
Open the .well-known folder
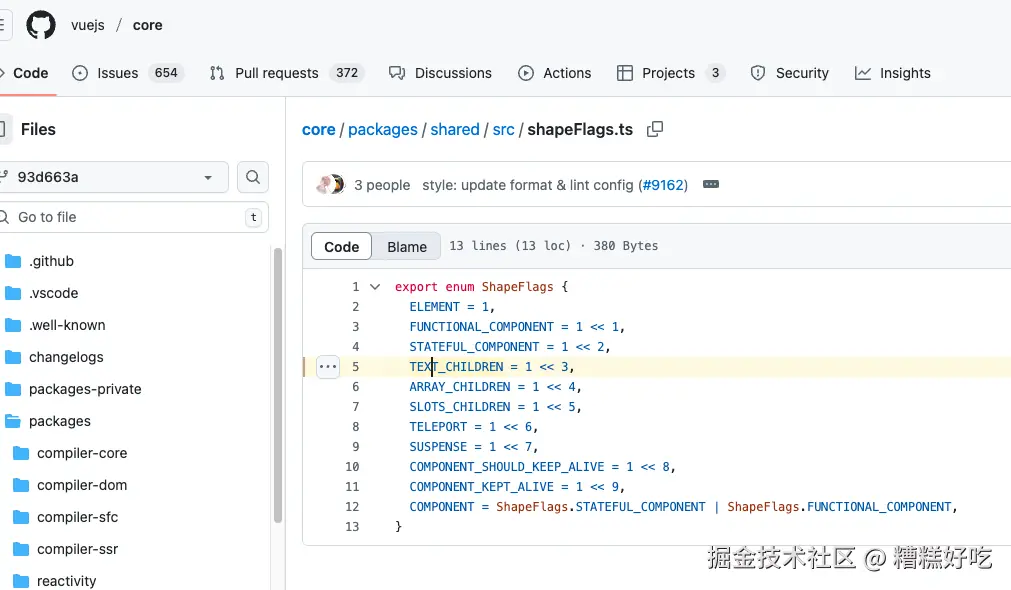[x=67, y=325]
